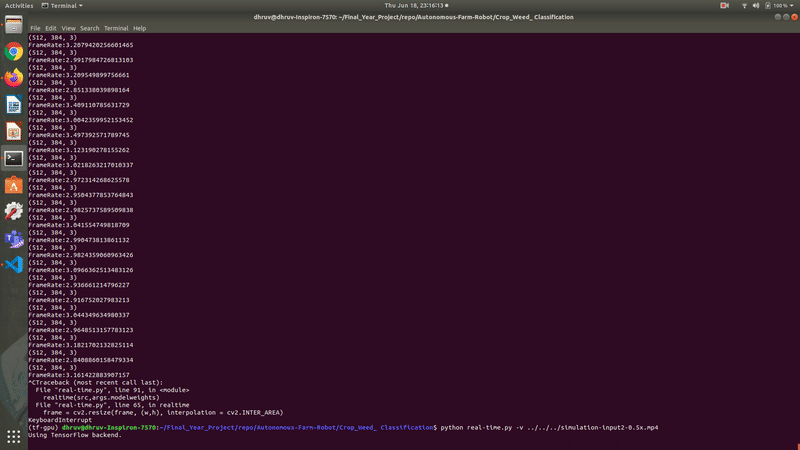Show Applications grid in the dock
The width and height of the screenshot is (800, 450).
click(14, 436)
